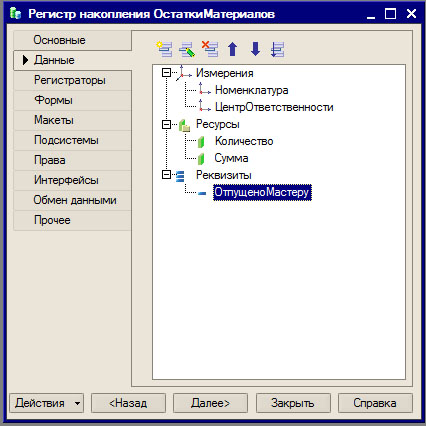The width and height of the screenshot is (426, 426).
Task: Select the ОтпущеноМастеру attribute
Action: tap(262, 192)
